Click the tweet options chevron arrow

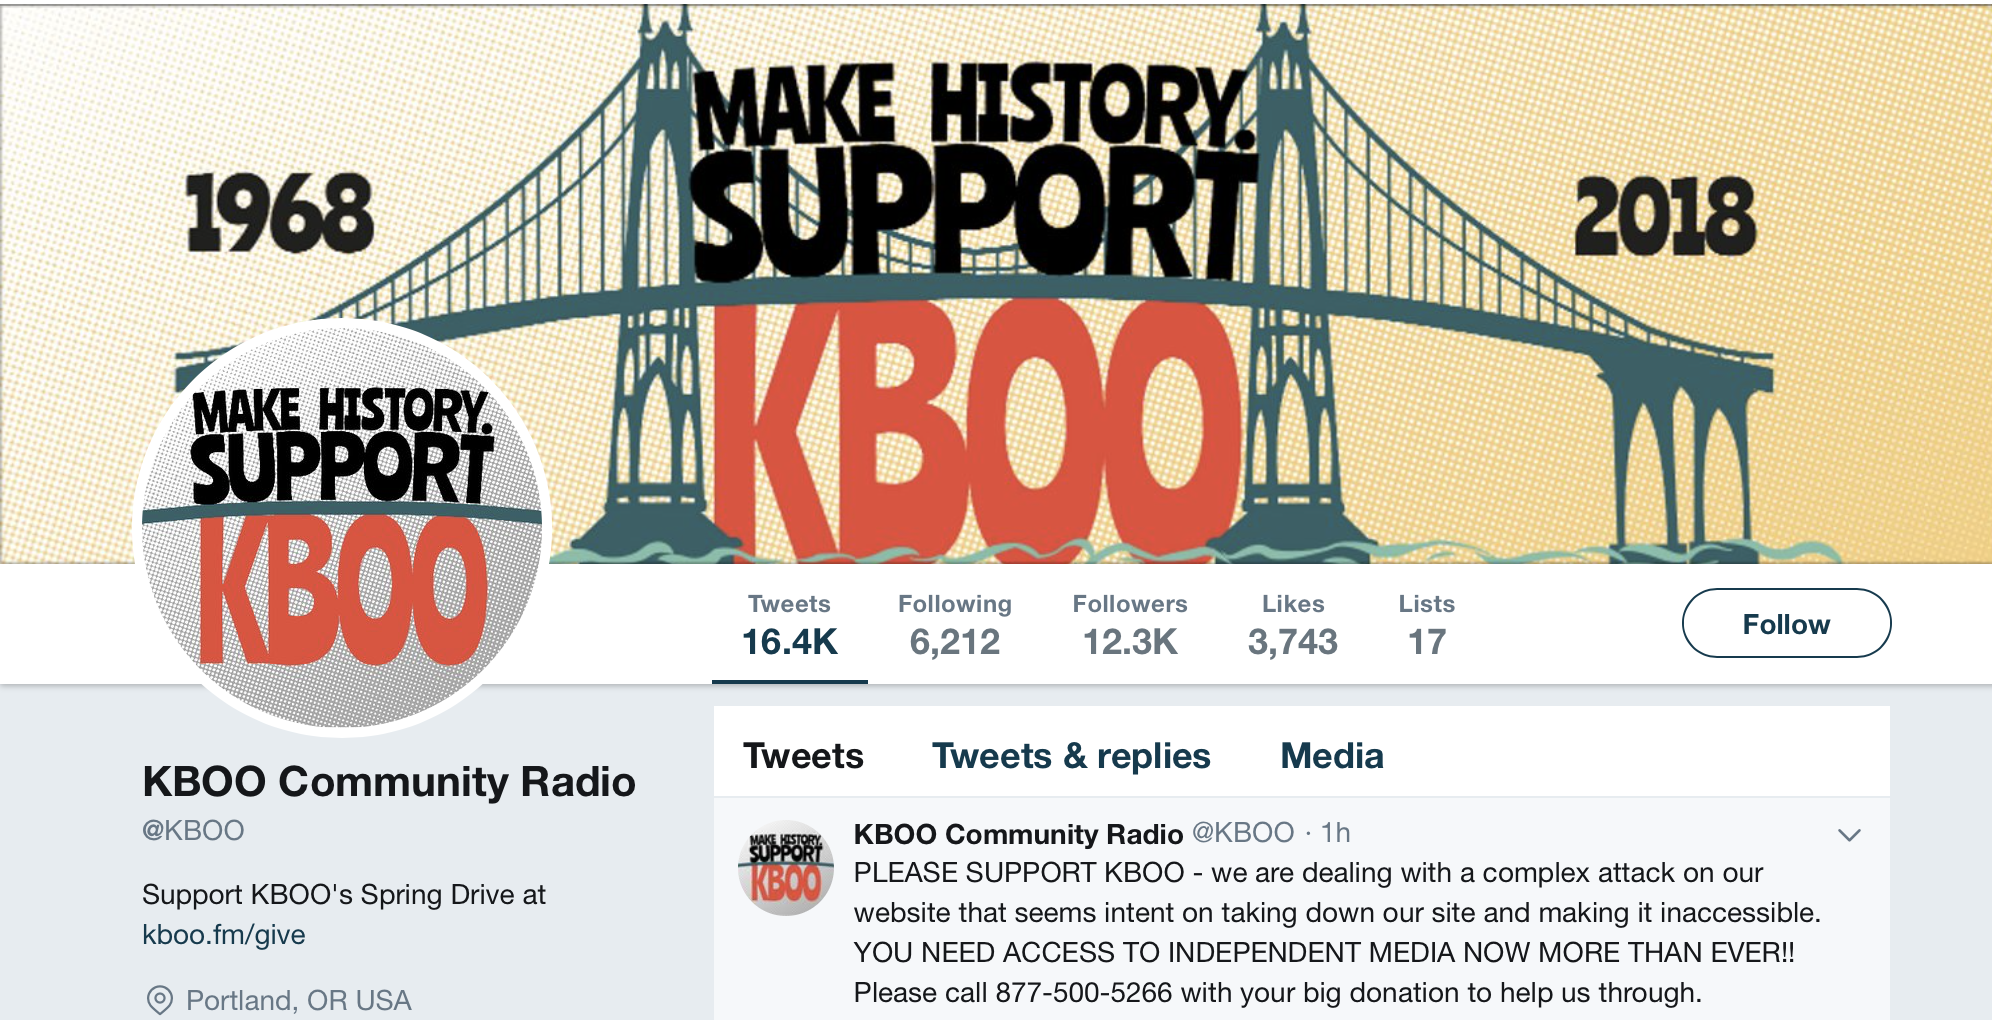(x=1849, y=835)
